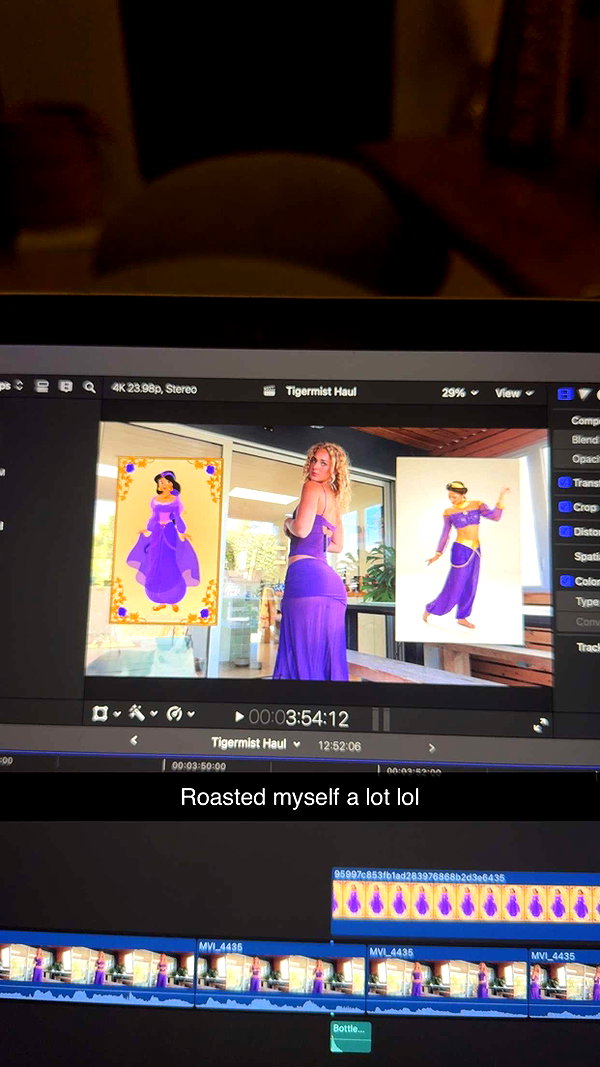
Task: Click the browser search magnifier icon
Action: tap(89, 387)
